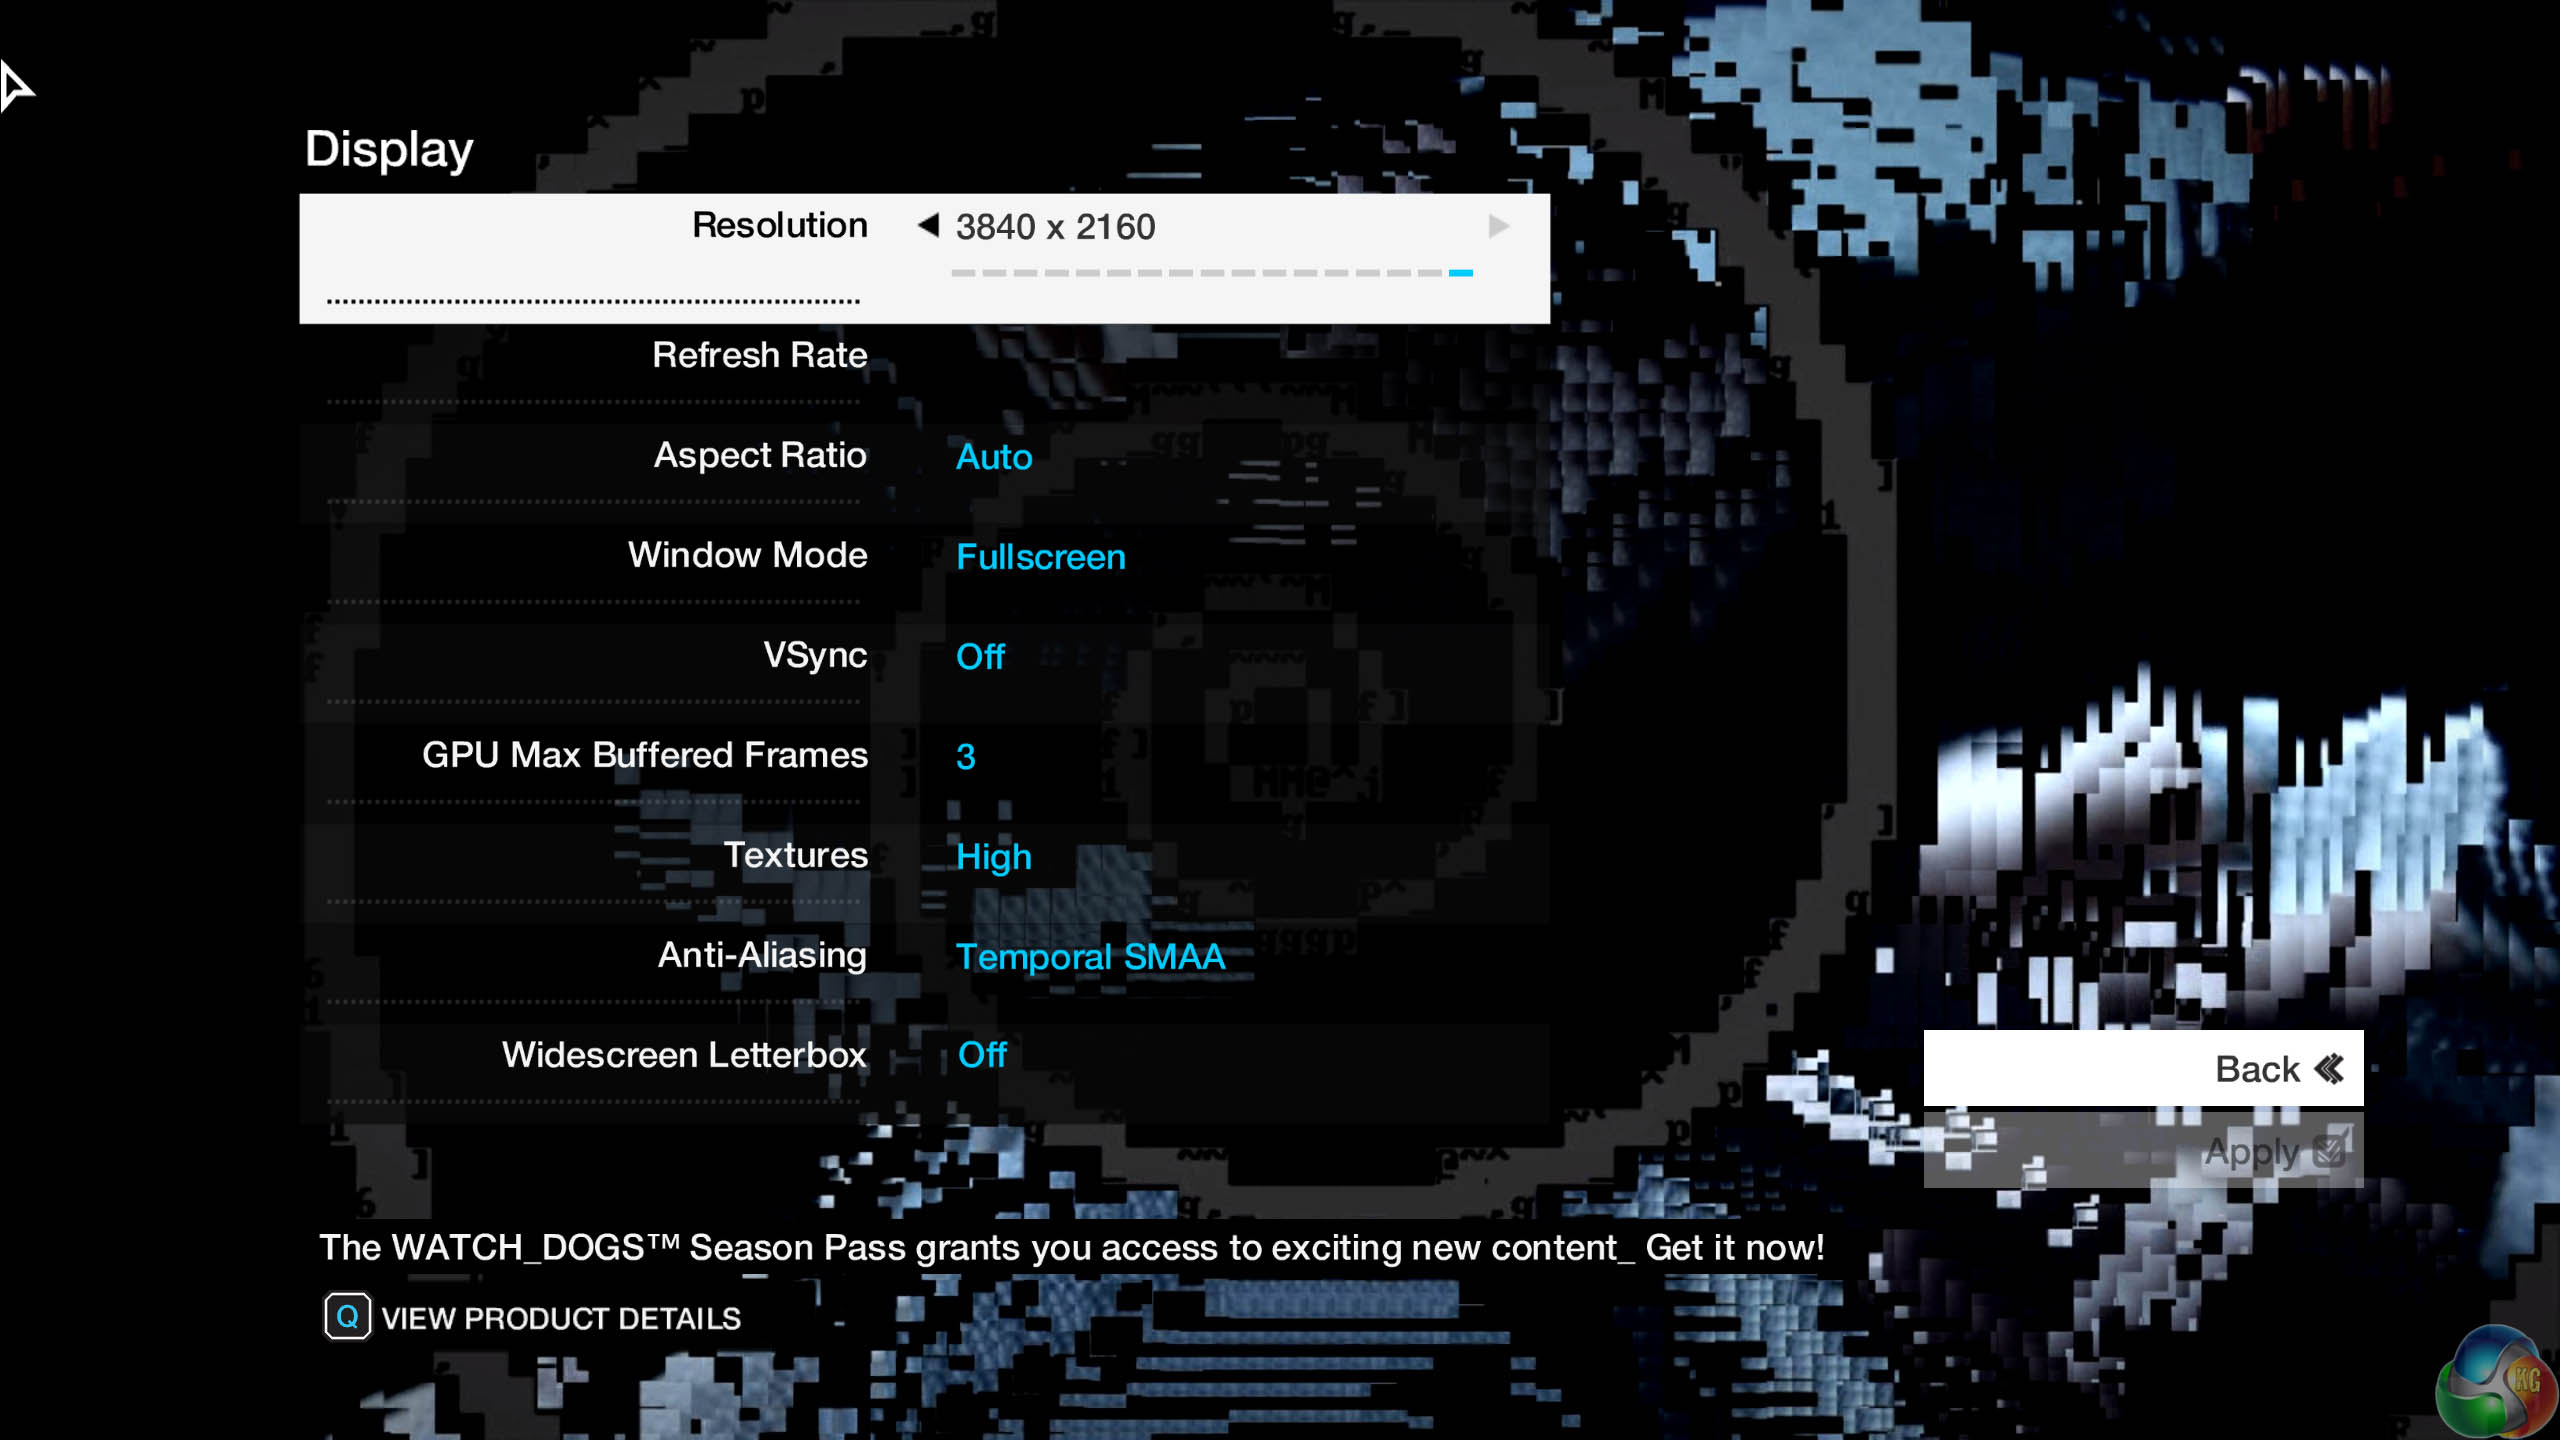Click the right arrow on Resolution row
Viewport: 2560px width, 1440px height.
(1497, 226)
